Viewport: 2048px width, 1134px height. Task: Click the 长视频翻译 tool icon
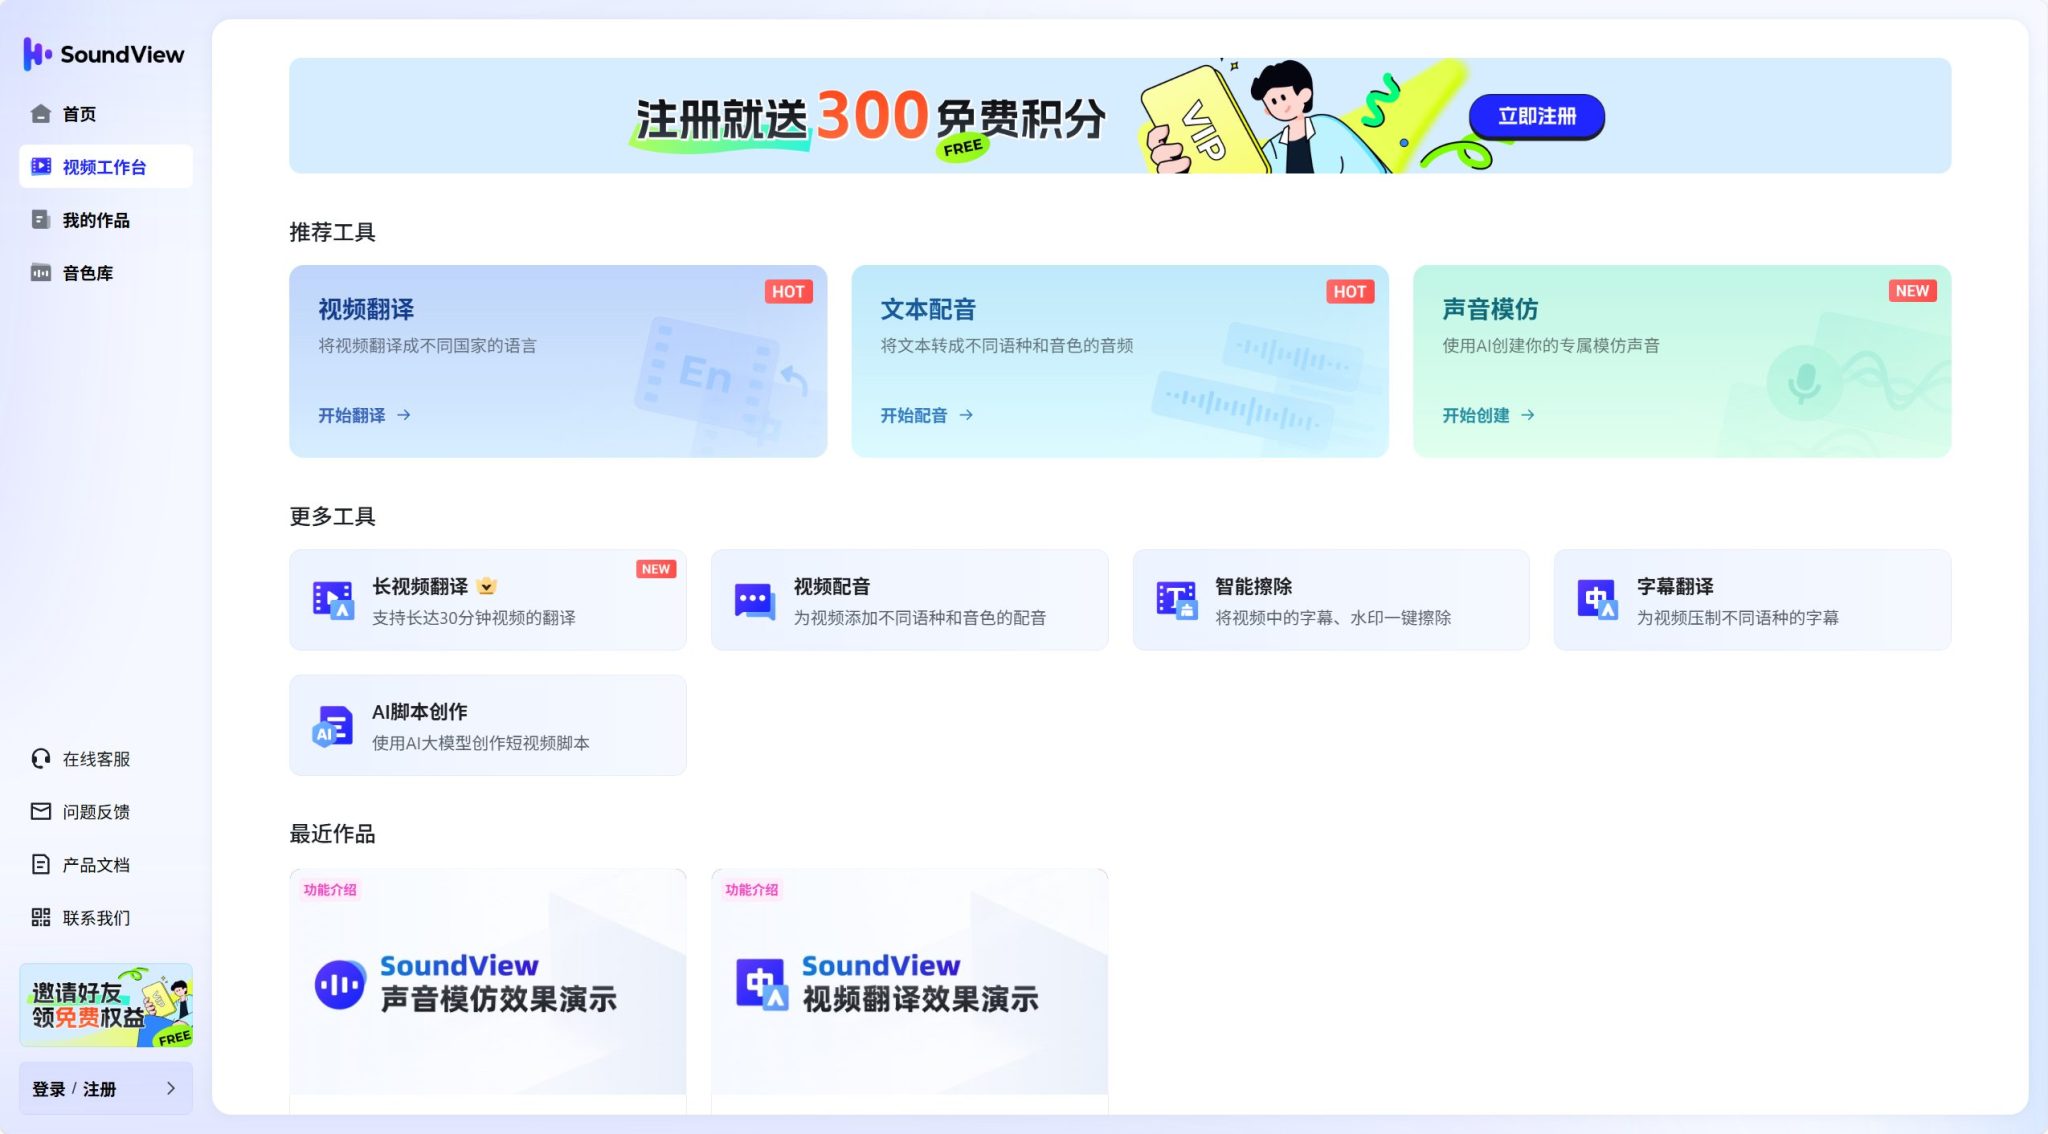coord(333,600)
